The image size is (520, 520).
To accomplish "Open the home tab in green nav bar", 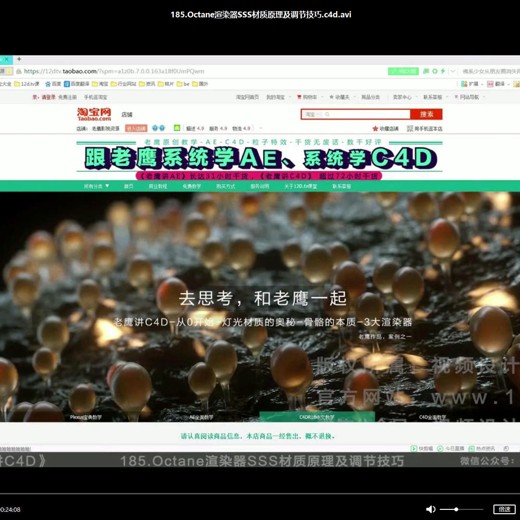I will tap(129, 186).
